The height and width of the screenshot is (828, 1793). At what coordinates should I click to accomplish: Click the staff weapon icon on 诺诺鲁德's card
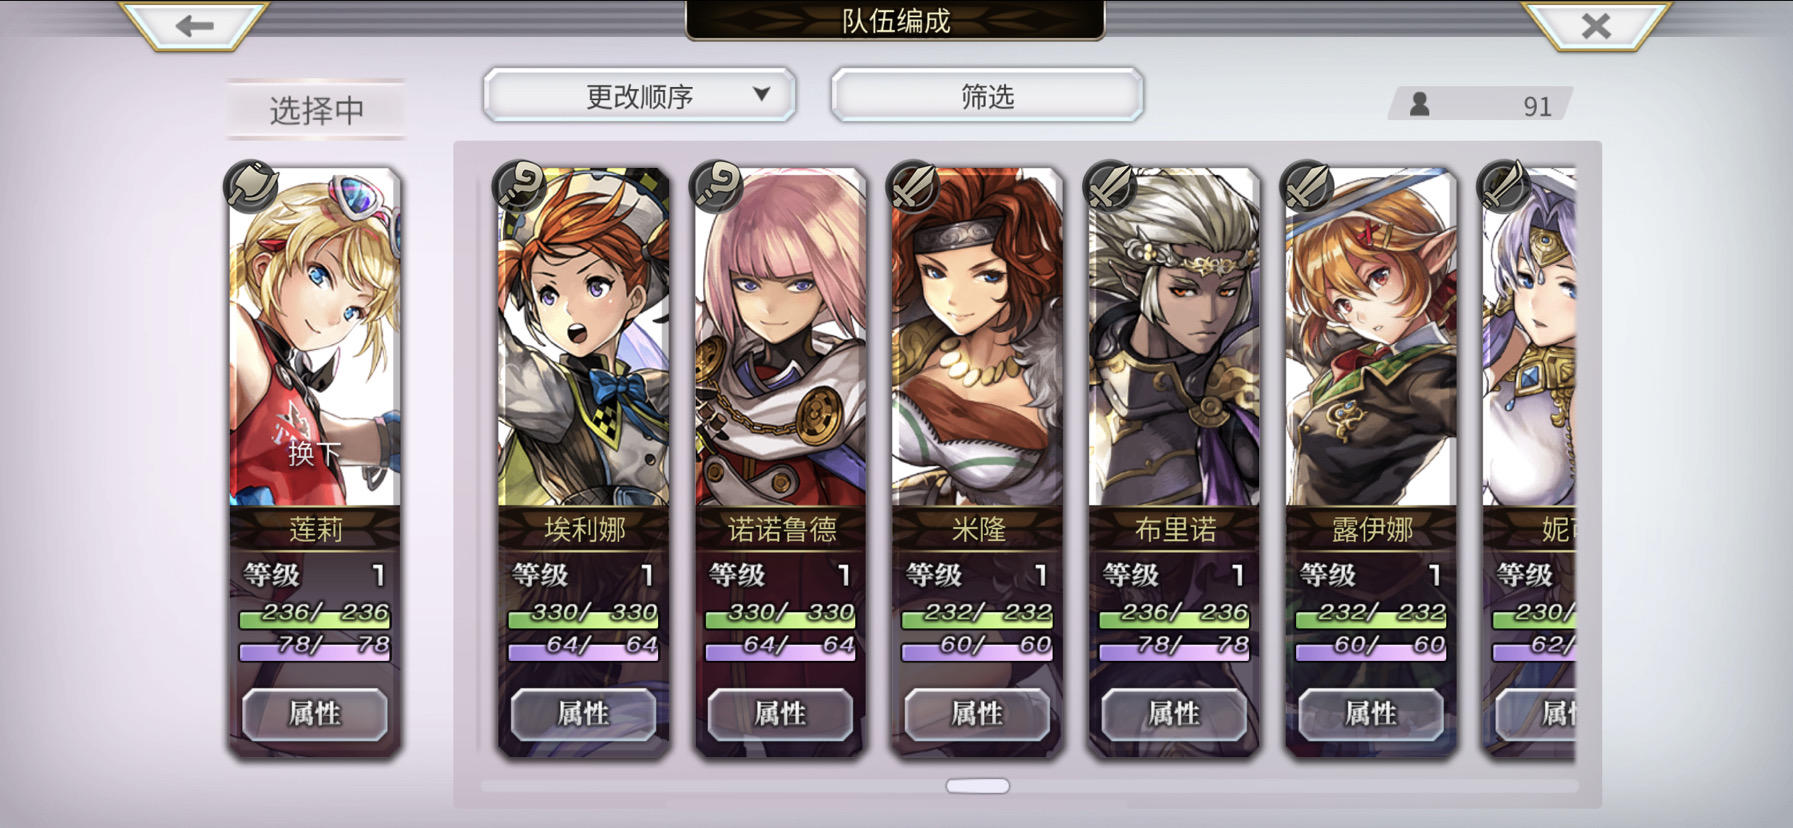[x=716, y=186]
